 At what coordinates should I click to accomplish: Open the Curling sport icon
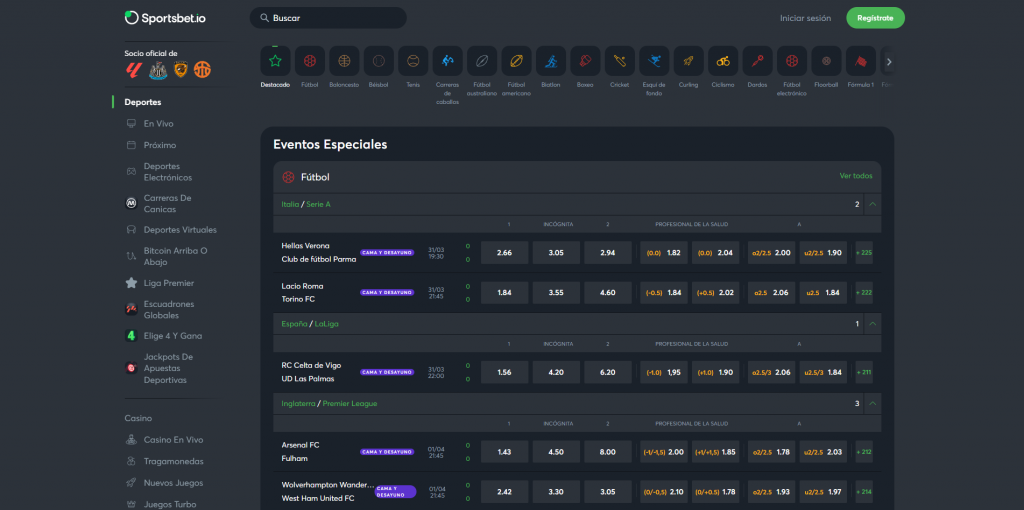point(688,61)
